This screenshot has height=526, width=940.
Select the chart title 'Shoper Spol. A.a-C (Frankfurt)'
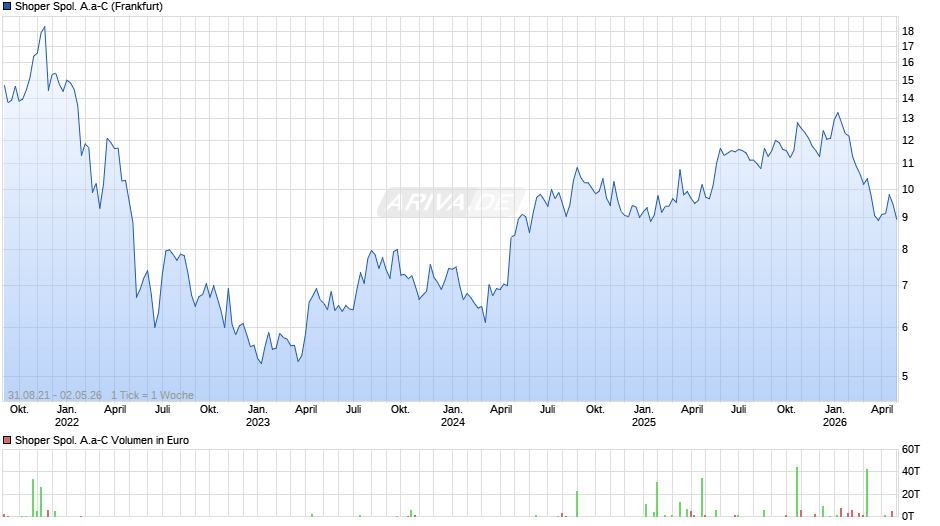89,7
